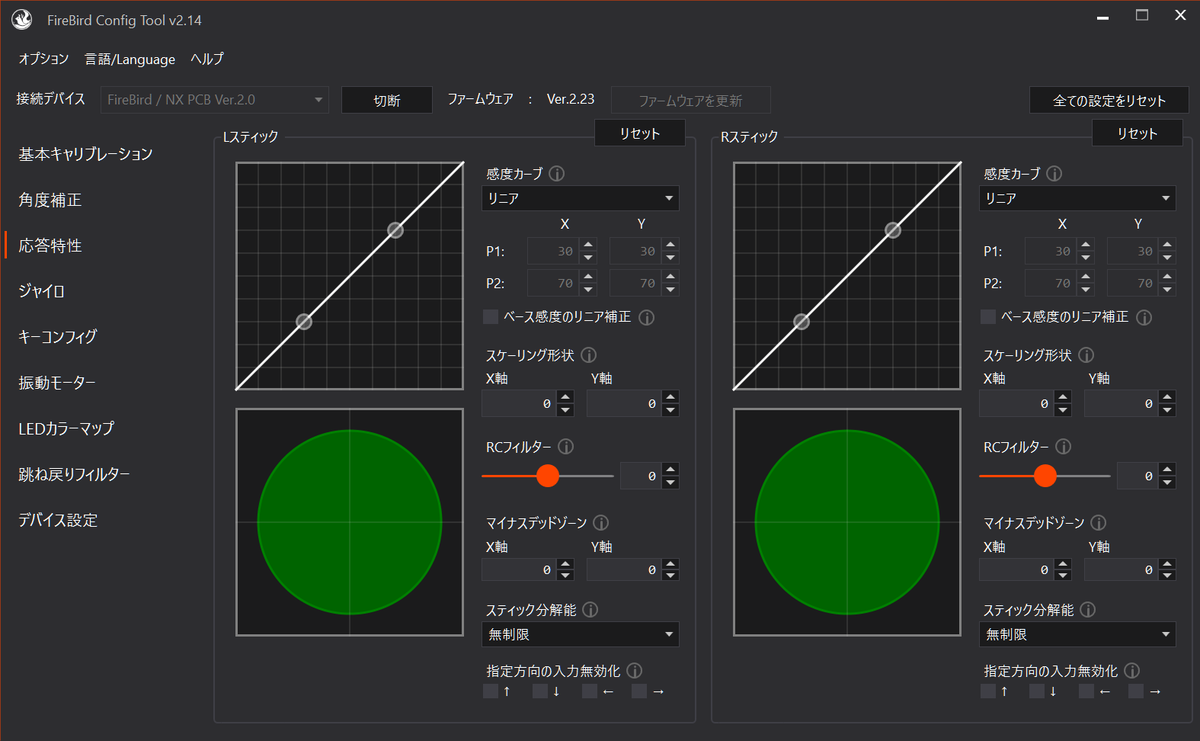Image resolution: width=1200 pixels, height=741 pixels.
Task: Toggle R stick right direction disable checkbox
Action: tap(1136, 691)
